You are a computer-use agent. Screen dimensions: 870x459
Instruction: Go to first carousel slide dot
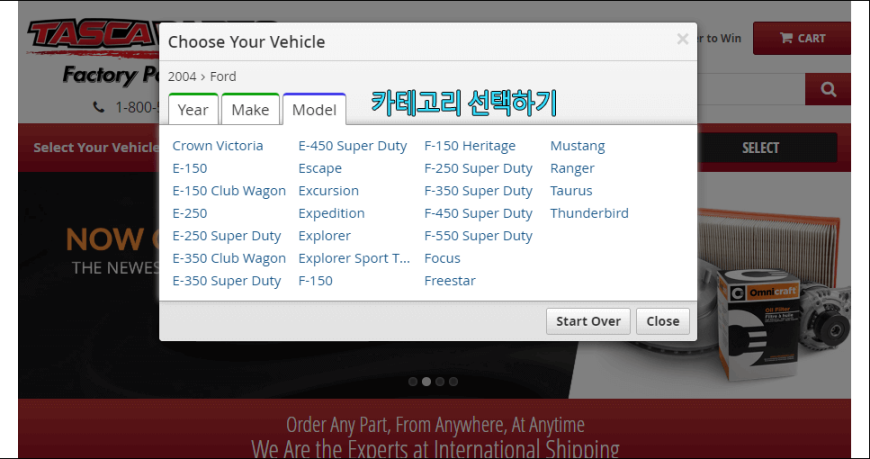[x=413, y=381]
